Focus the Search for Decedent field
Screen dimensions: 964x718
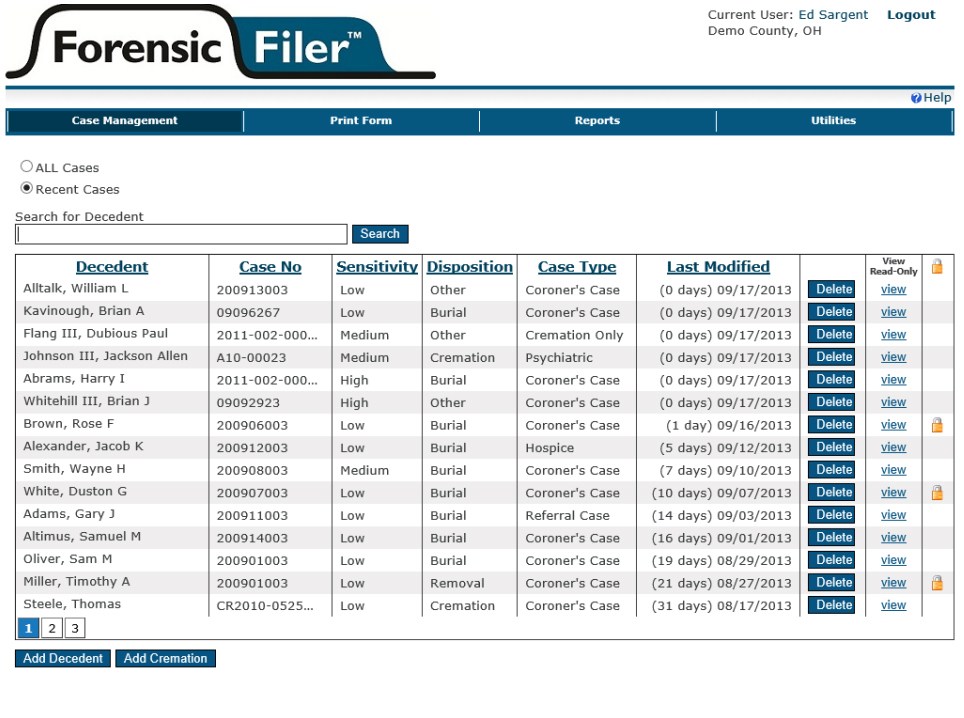pos(181,234)
